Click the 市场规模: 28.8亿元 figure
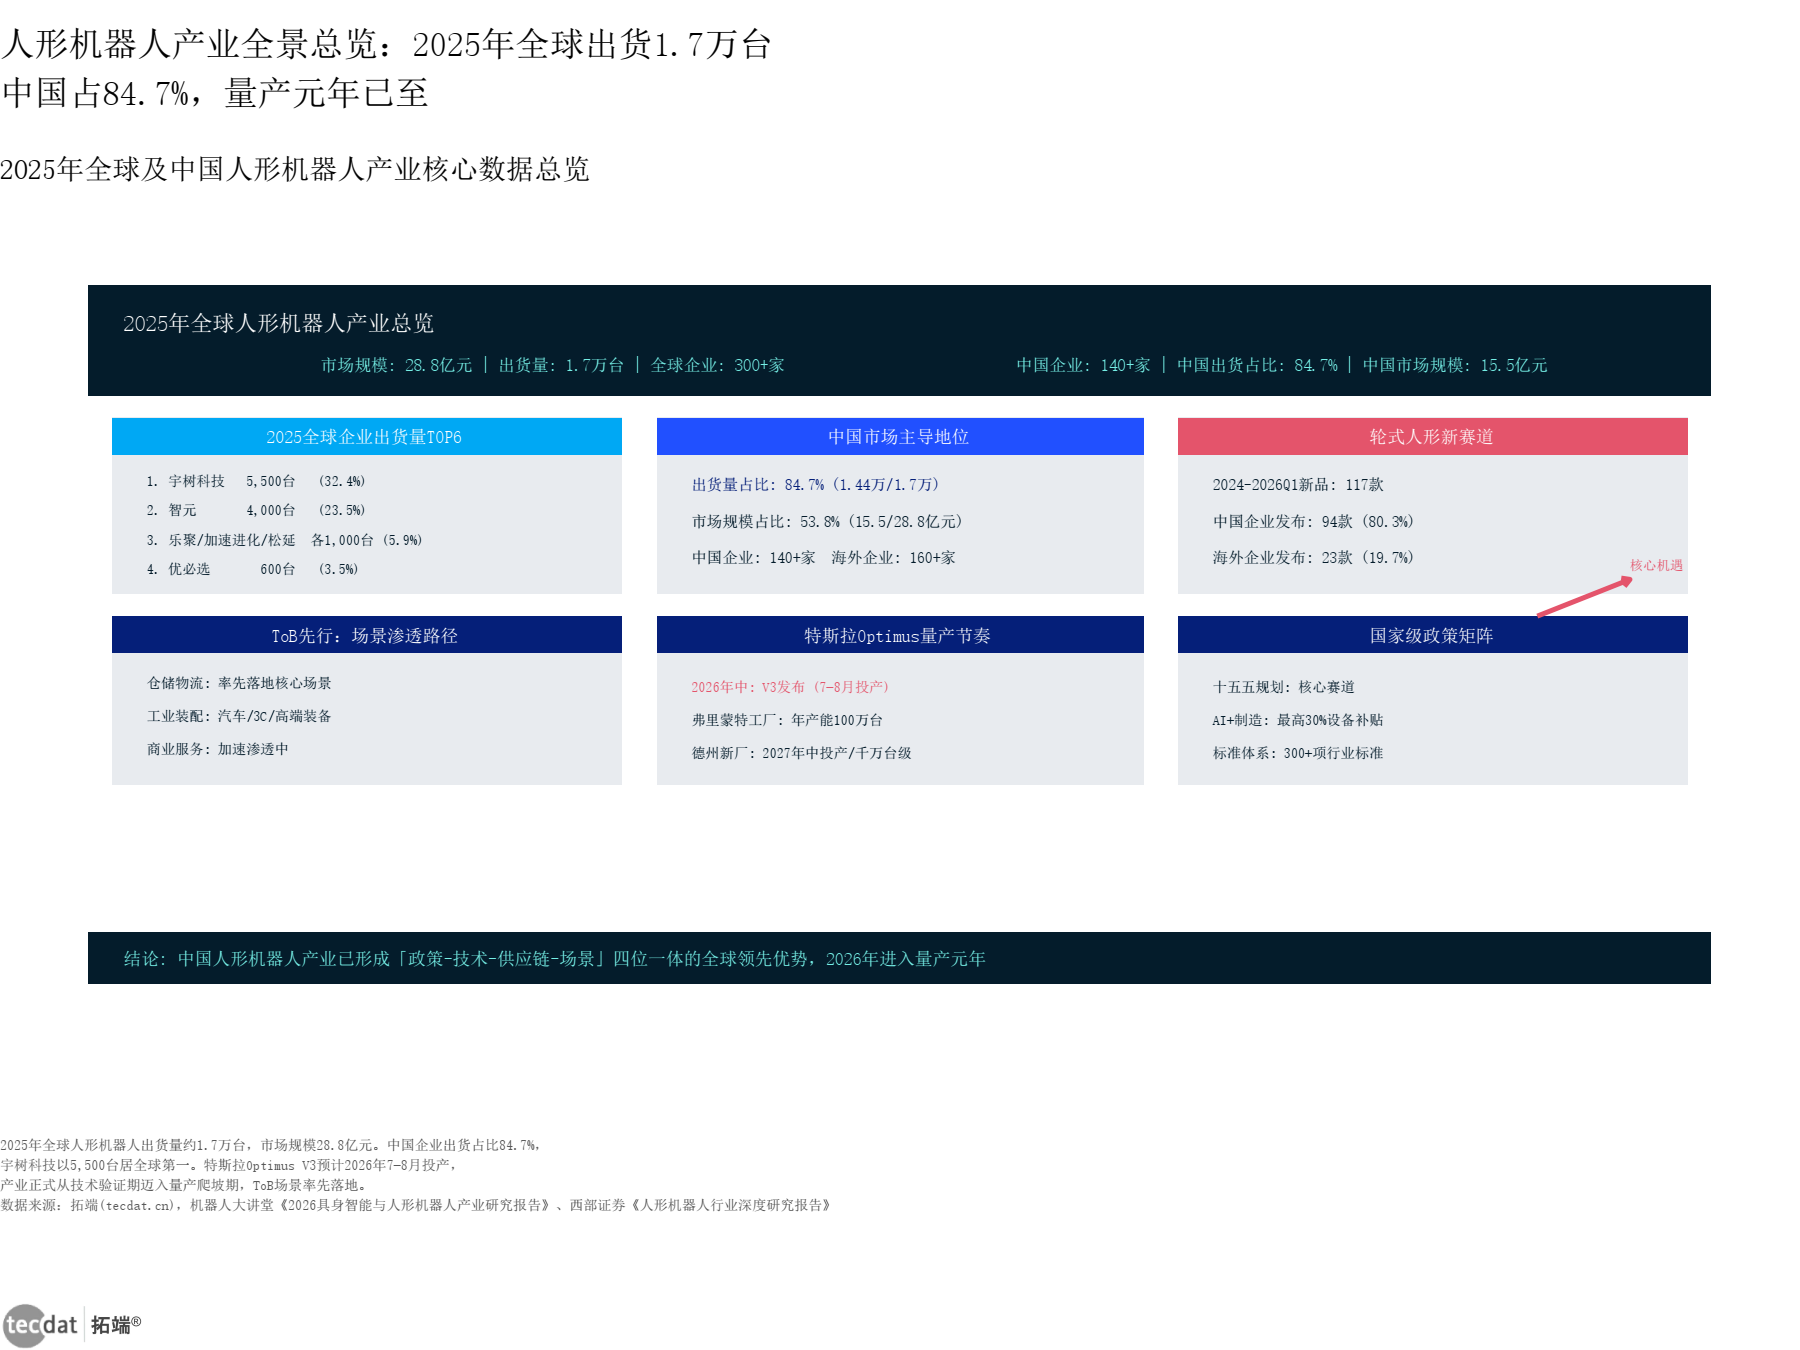This screenshot has width=1800, height=1350. 396,365
